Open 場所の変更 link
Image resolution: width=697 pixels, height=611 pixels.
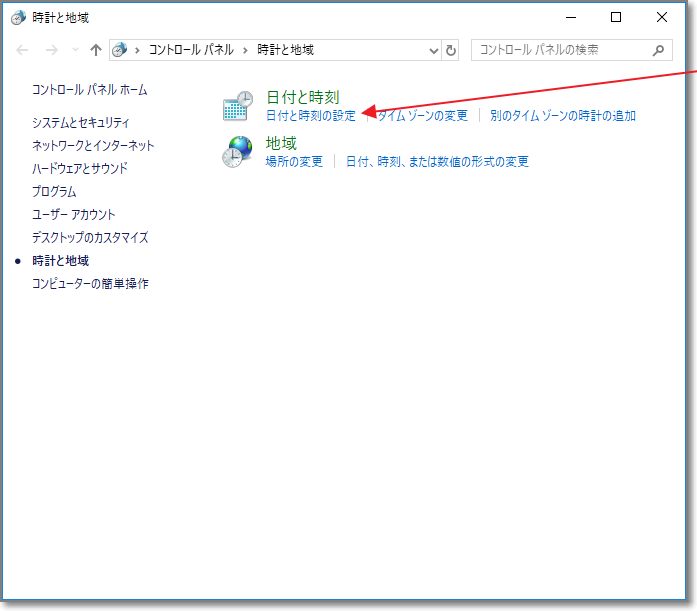pyautogui.click(x=294, y=162)
